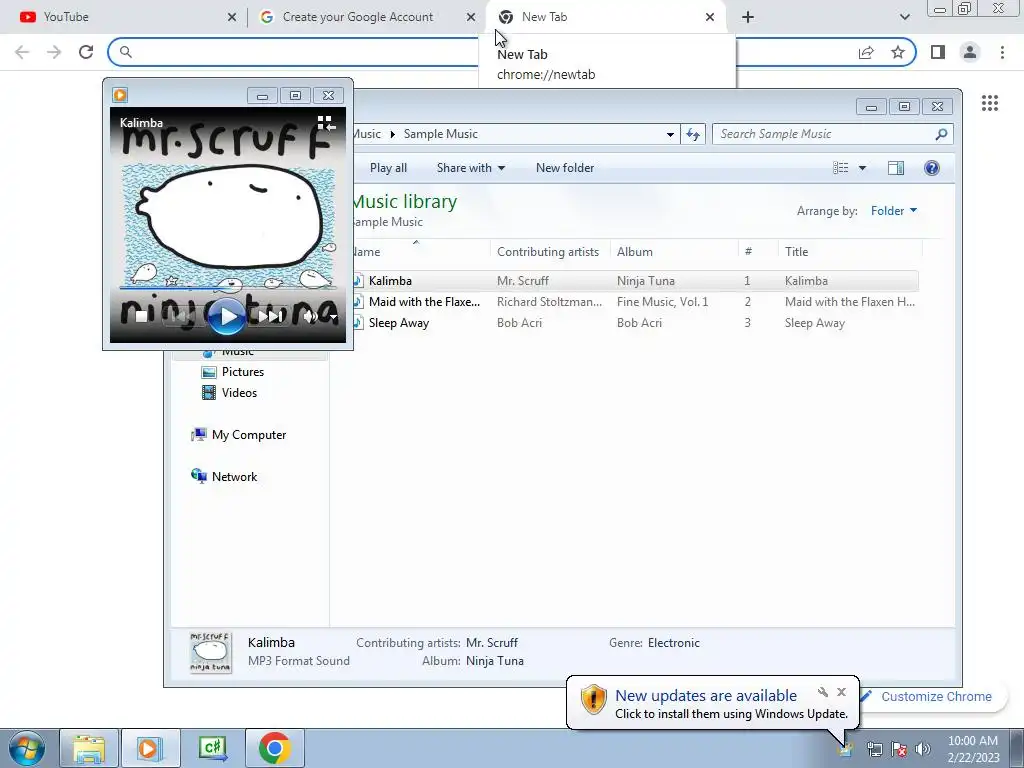Image resolution: width=1024 pixels, height=768 pixels.
Task: Toggle the preview pane icon
Action: point(896,168)
